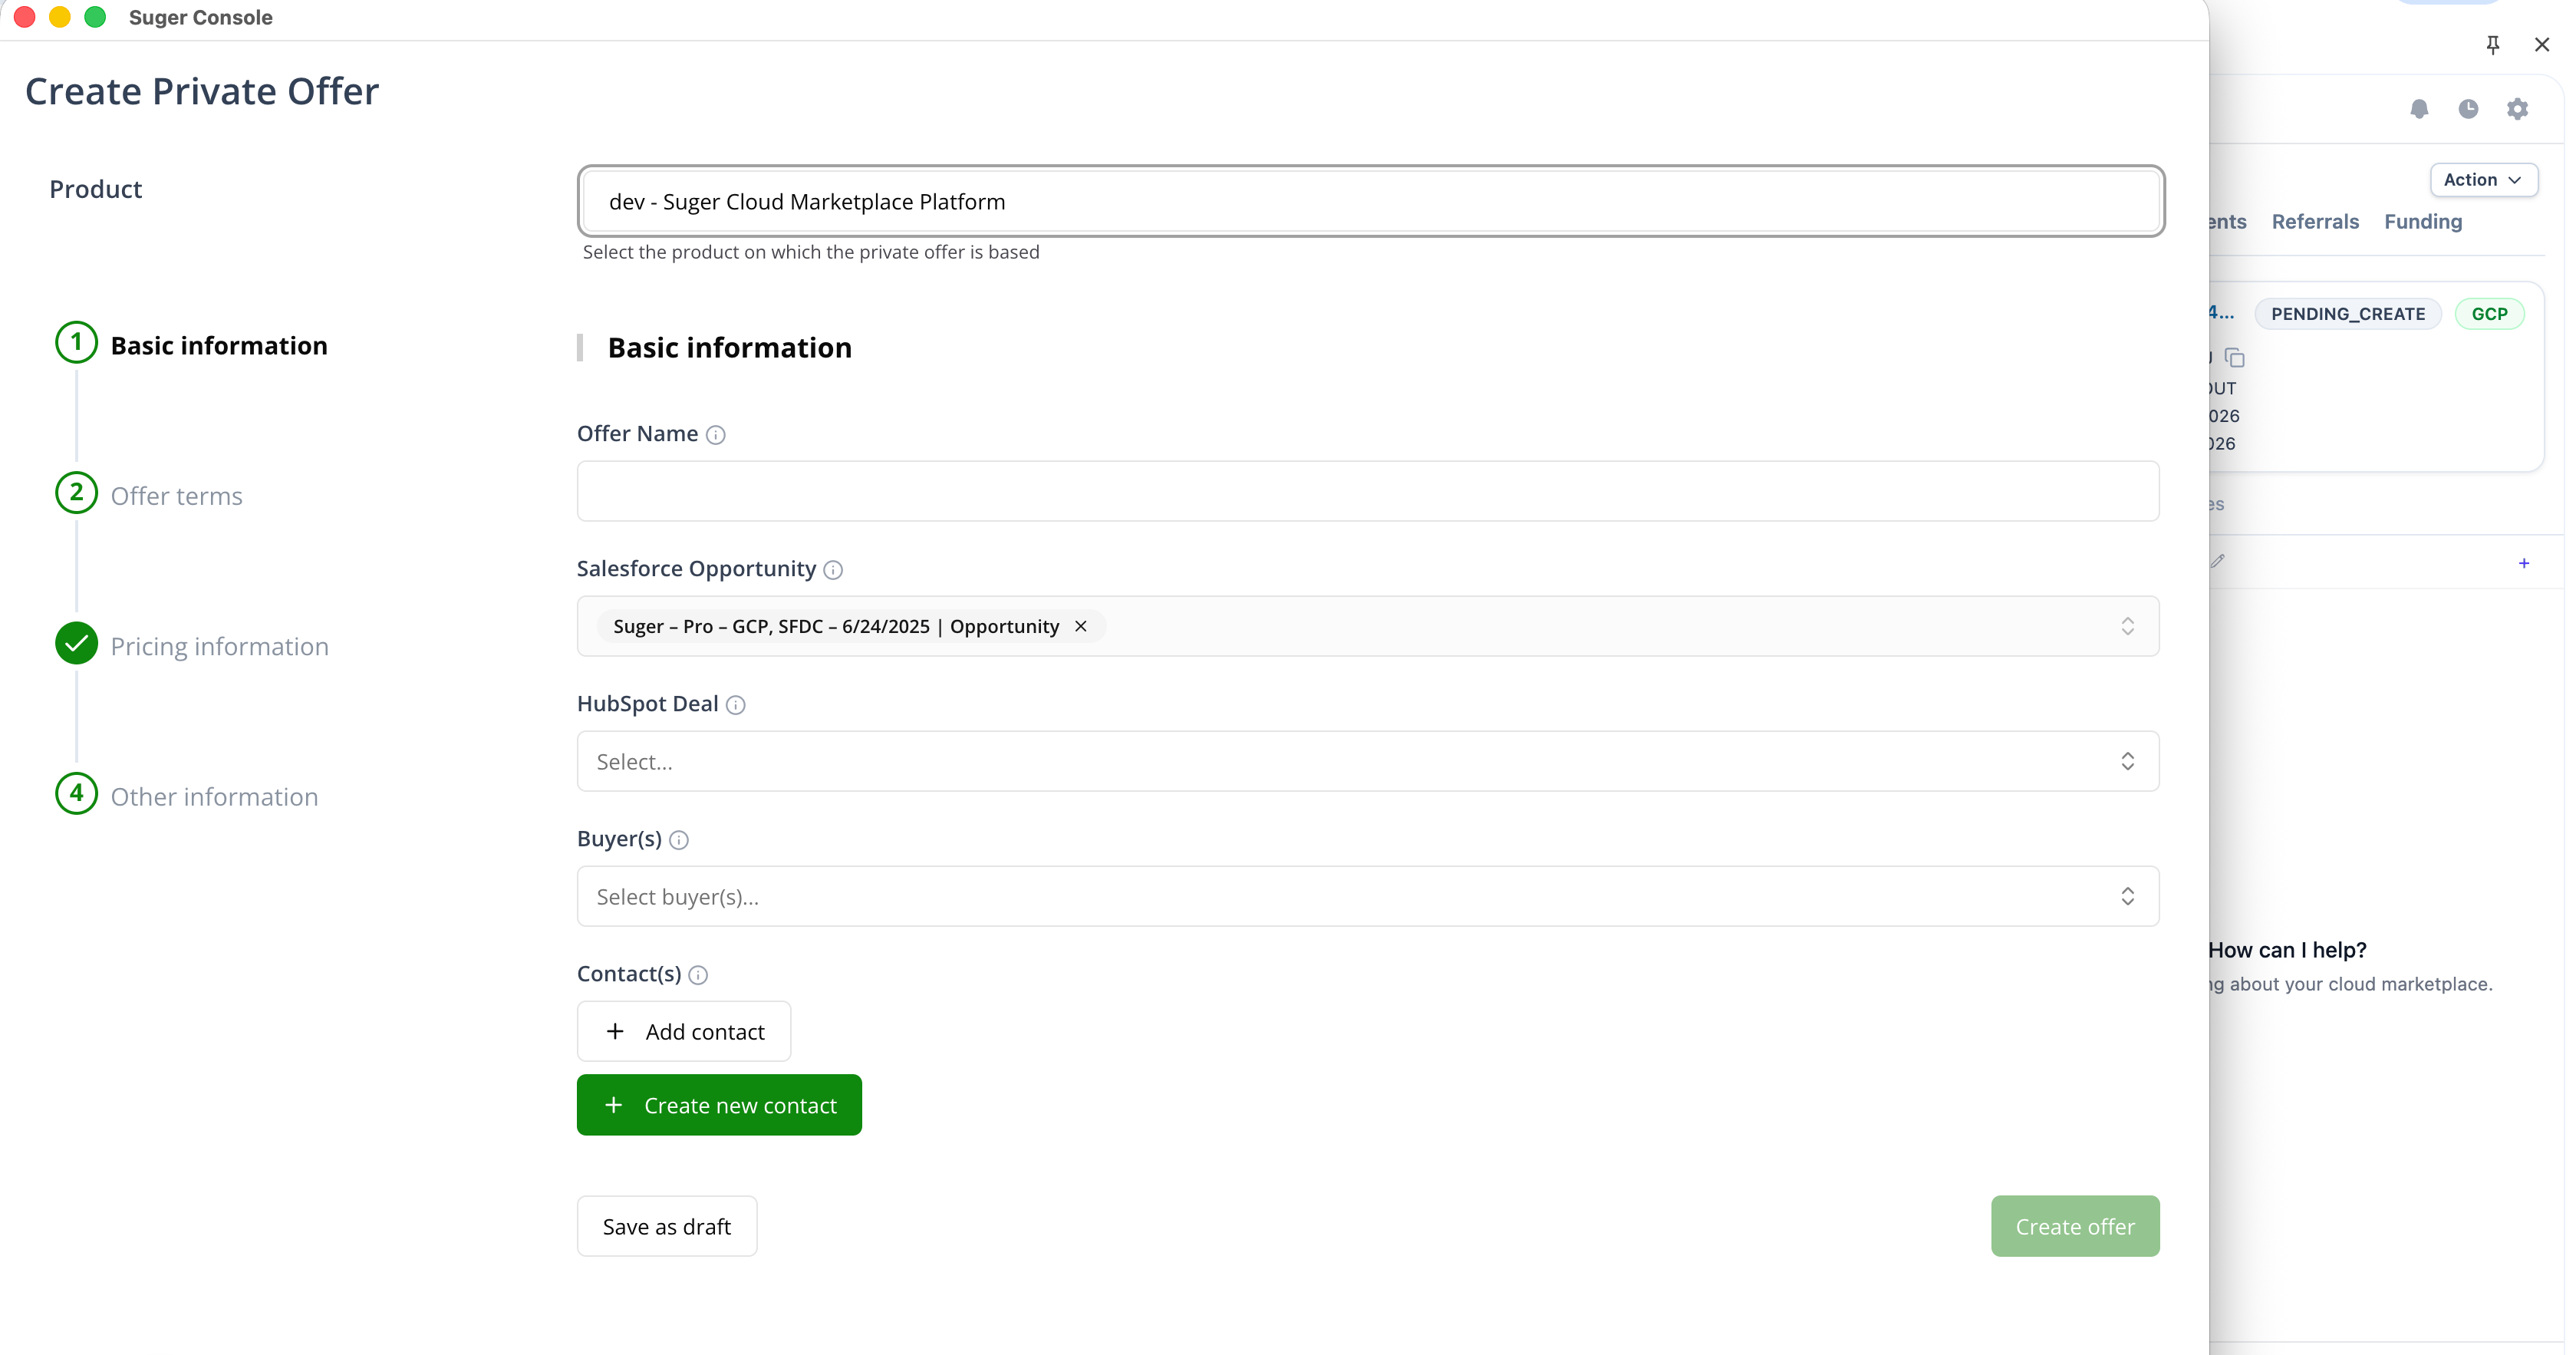2576x1355 pixels.
Task: Click Create new contact
Action: 719,1105
